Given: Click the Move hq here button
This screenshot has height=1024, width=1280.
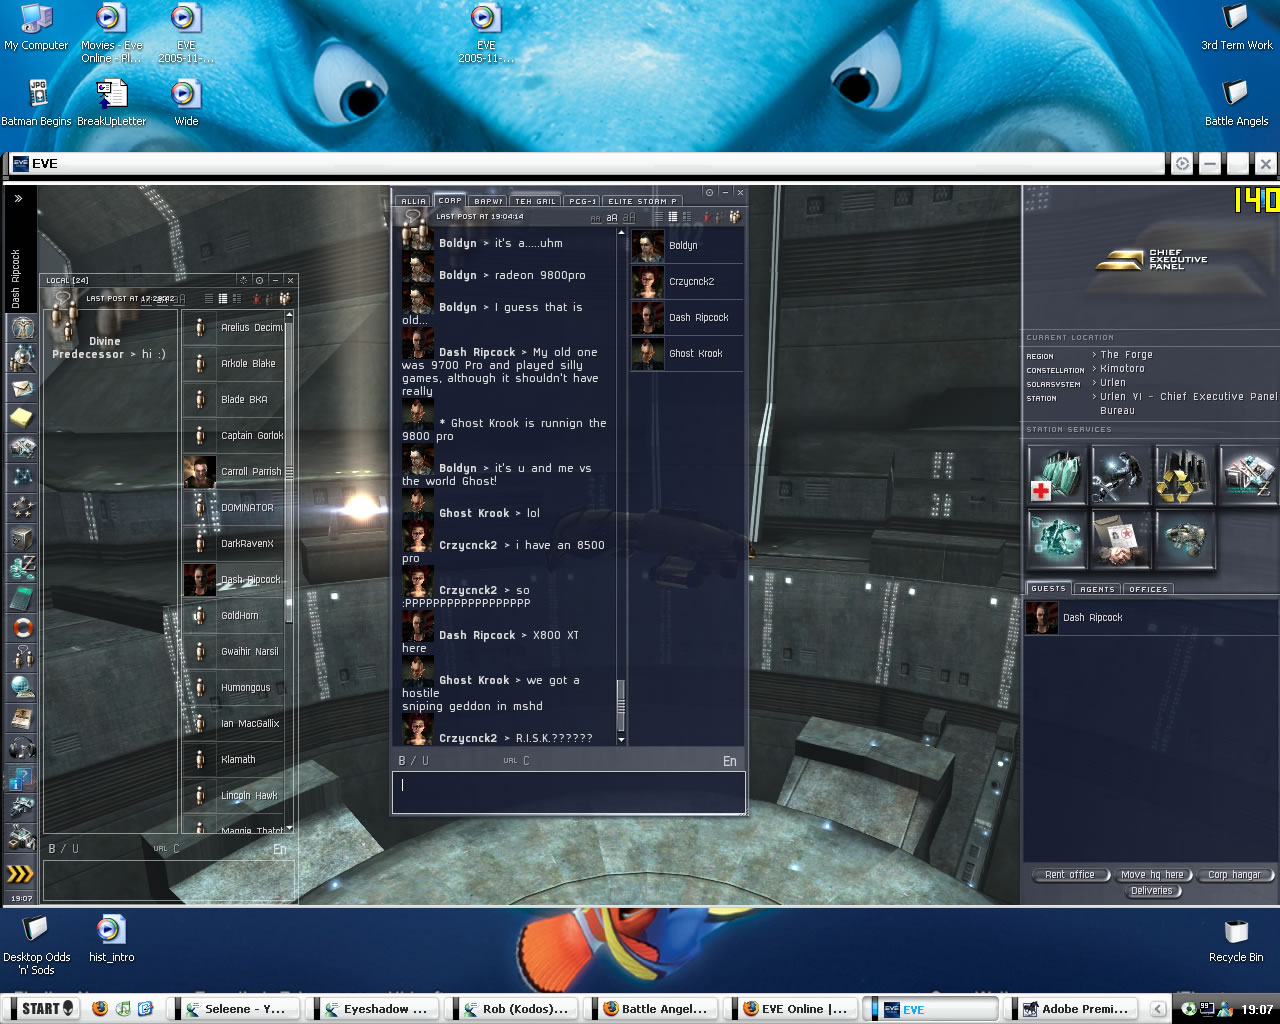Looking at the screenshot, I should click(x=1152, y=875).
